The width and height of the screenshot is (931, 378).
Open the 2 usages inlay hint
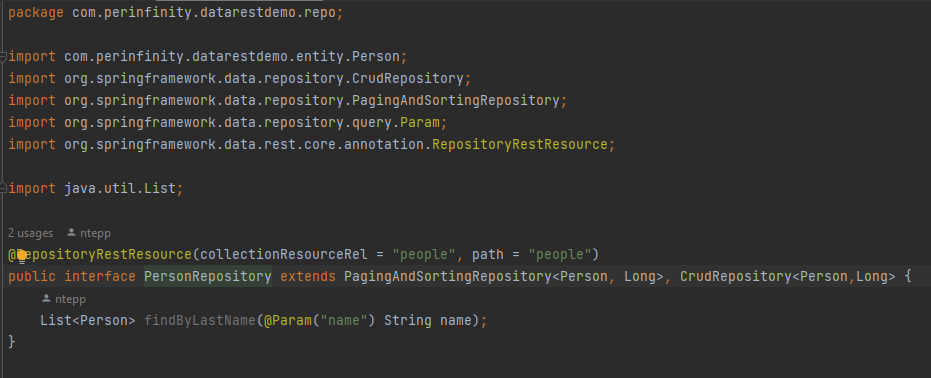[30, 233]
